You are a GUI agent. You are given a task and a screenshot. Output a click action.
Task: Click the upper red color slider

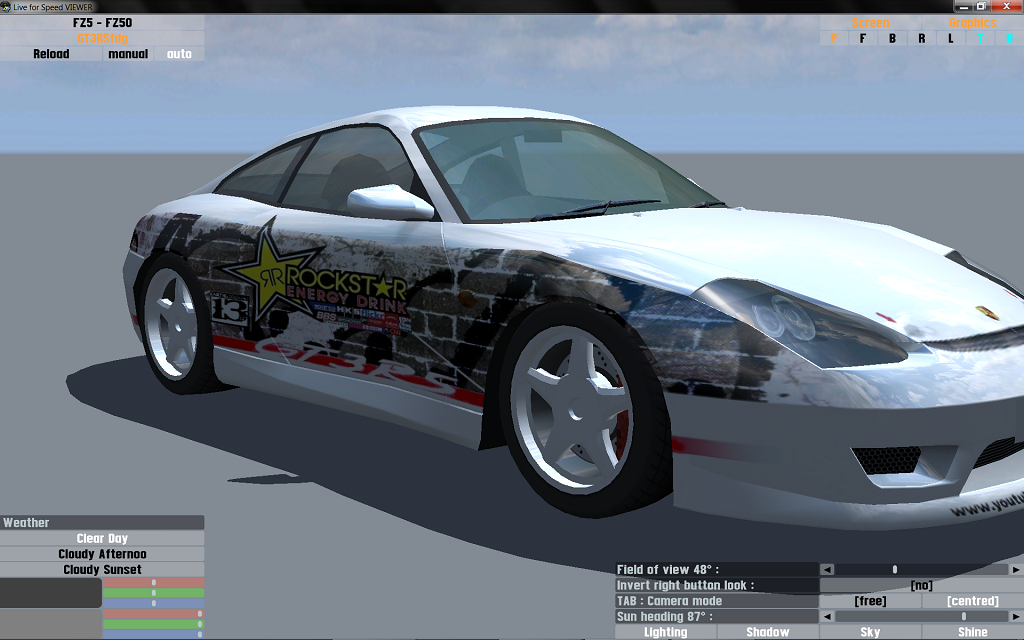coord(153,583)
